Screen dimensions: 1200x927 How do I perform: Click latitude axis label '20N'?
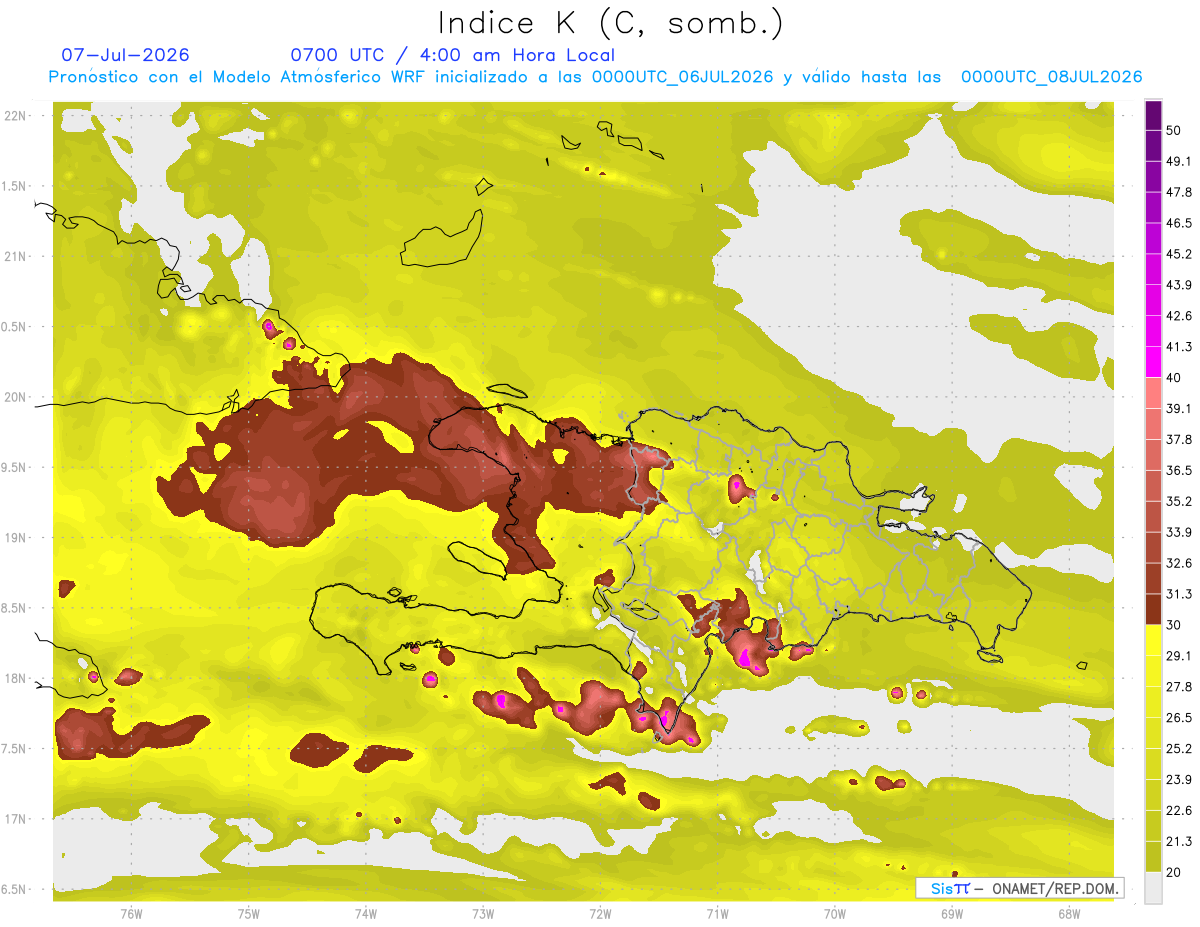point(14,397)
